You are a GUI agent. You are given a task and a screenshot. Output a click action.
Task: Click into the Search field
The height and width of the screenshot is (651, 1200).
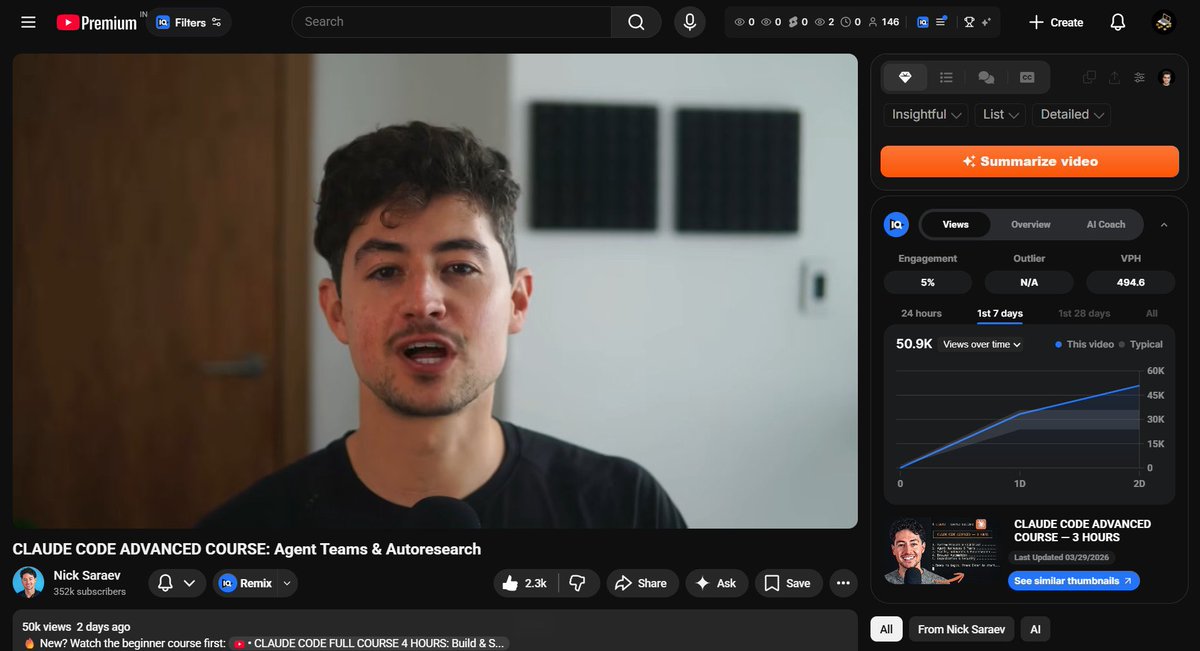[451, 22]
